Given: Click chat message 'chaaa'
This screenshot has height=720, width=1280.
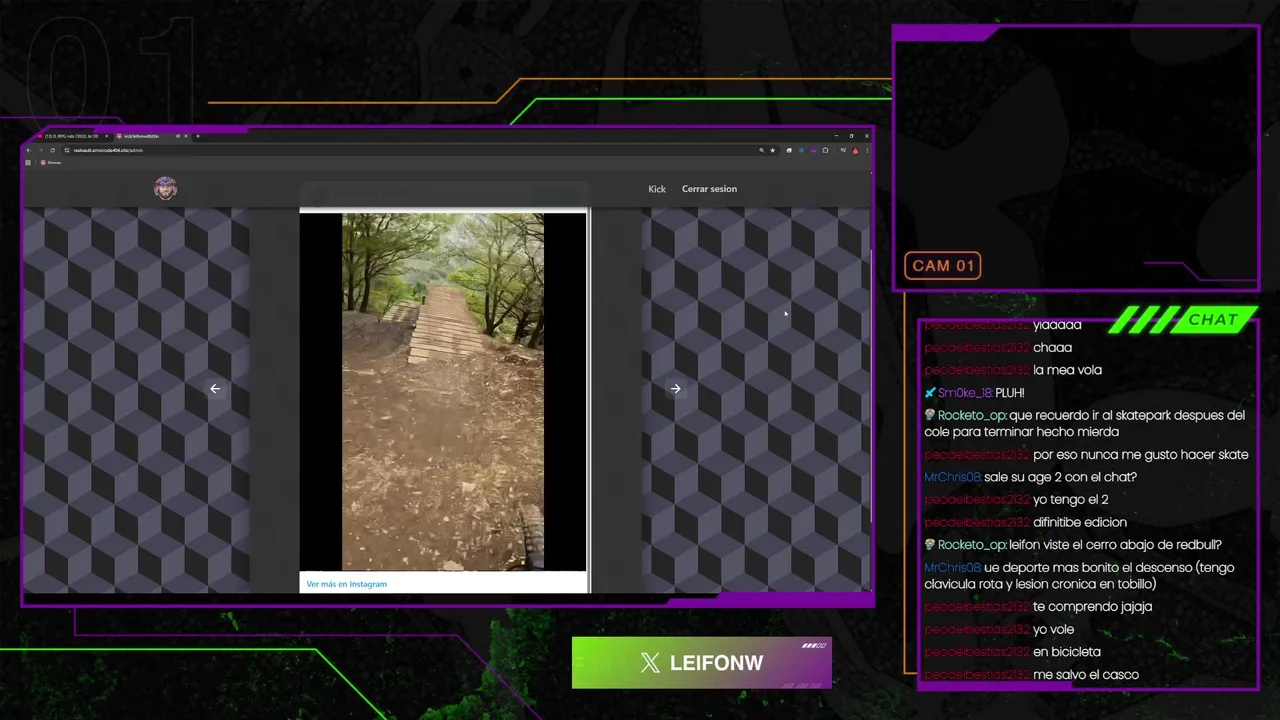Looking at the screenshot, I should coord(998,348).
